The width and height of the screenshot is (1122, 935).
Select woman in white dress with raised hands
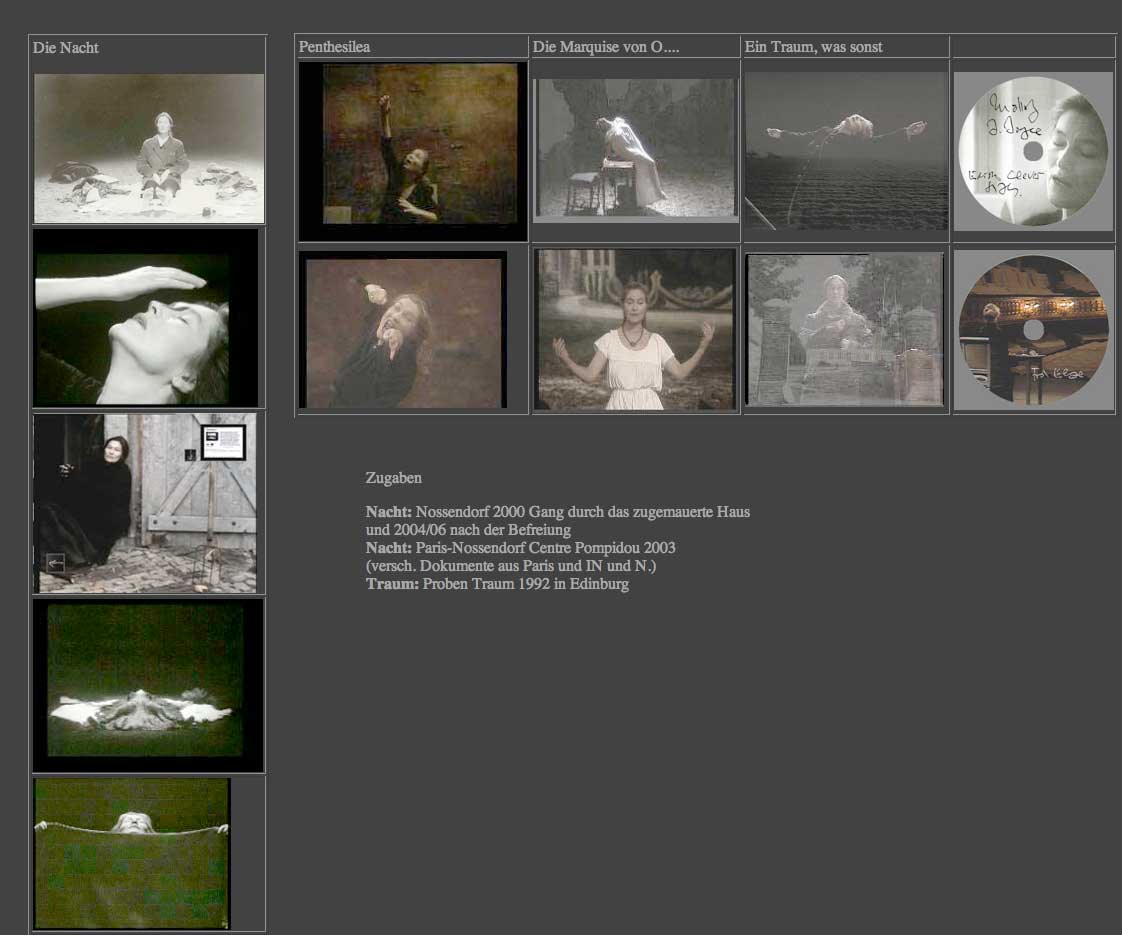tap(635, 330)
